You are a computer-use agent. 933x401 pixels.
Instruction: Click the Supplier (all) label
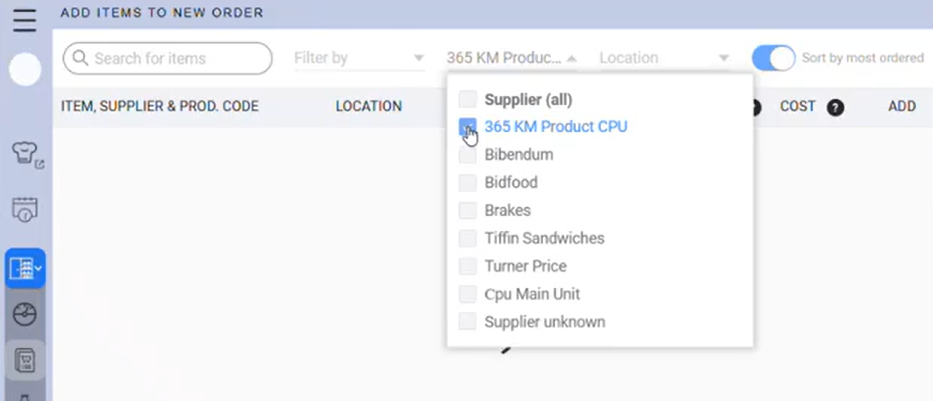528,99
